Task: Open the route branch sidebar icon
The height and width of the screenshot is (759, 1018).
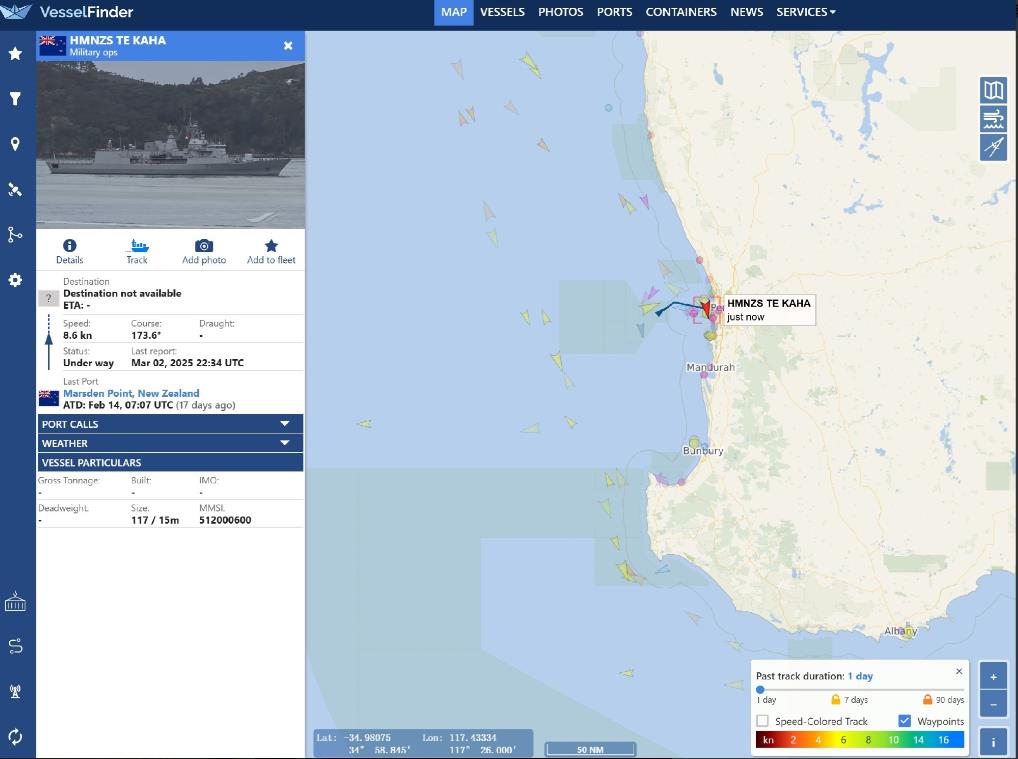Action: [x=15, y=234]
